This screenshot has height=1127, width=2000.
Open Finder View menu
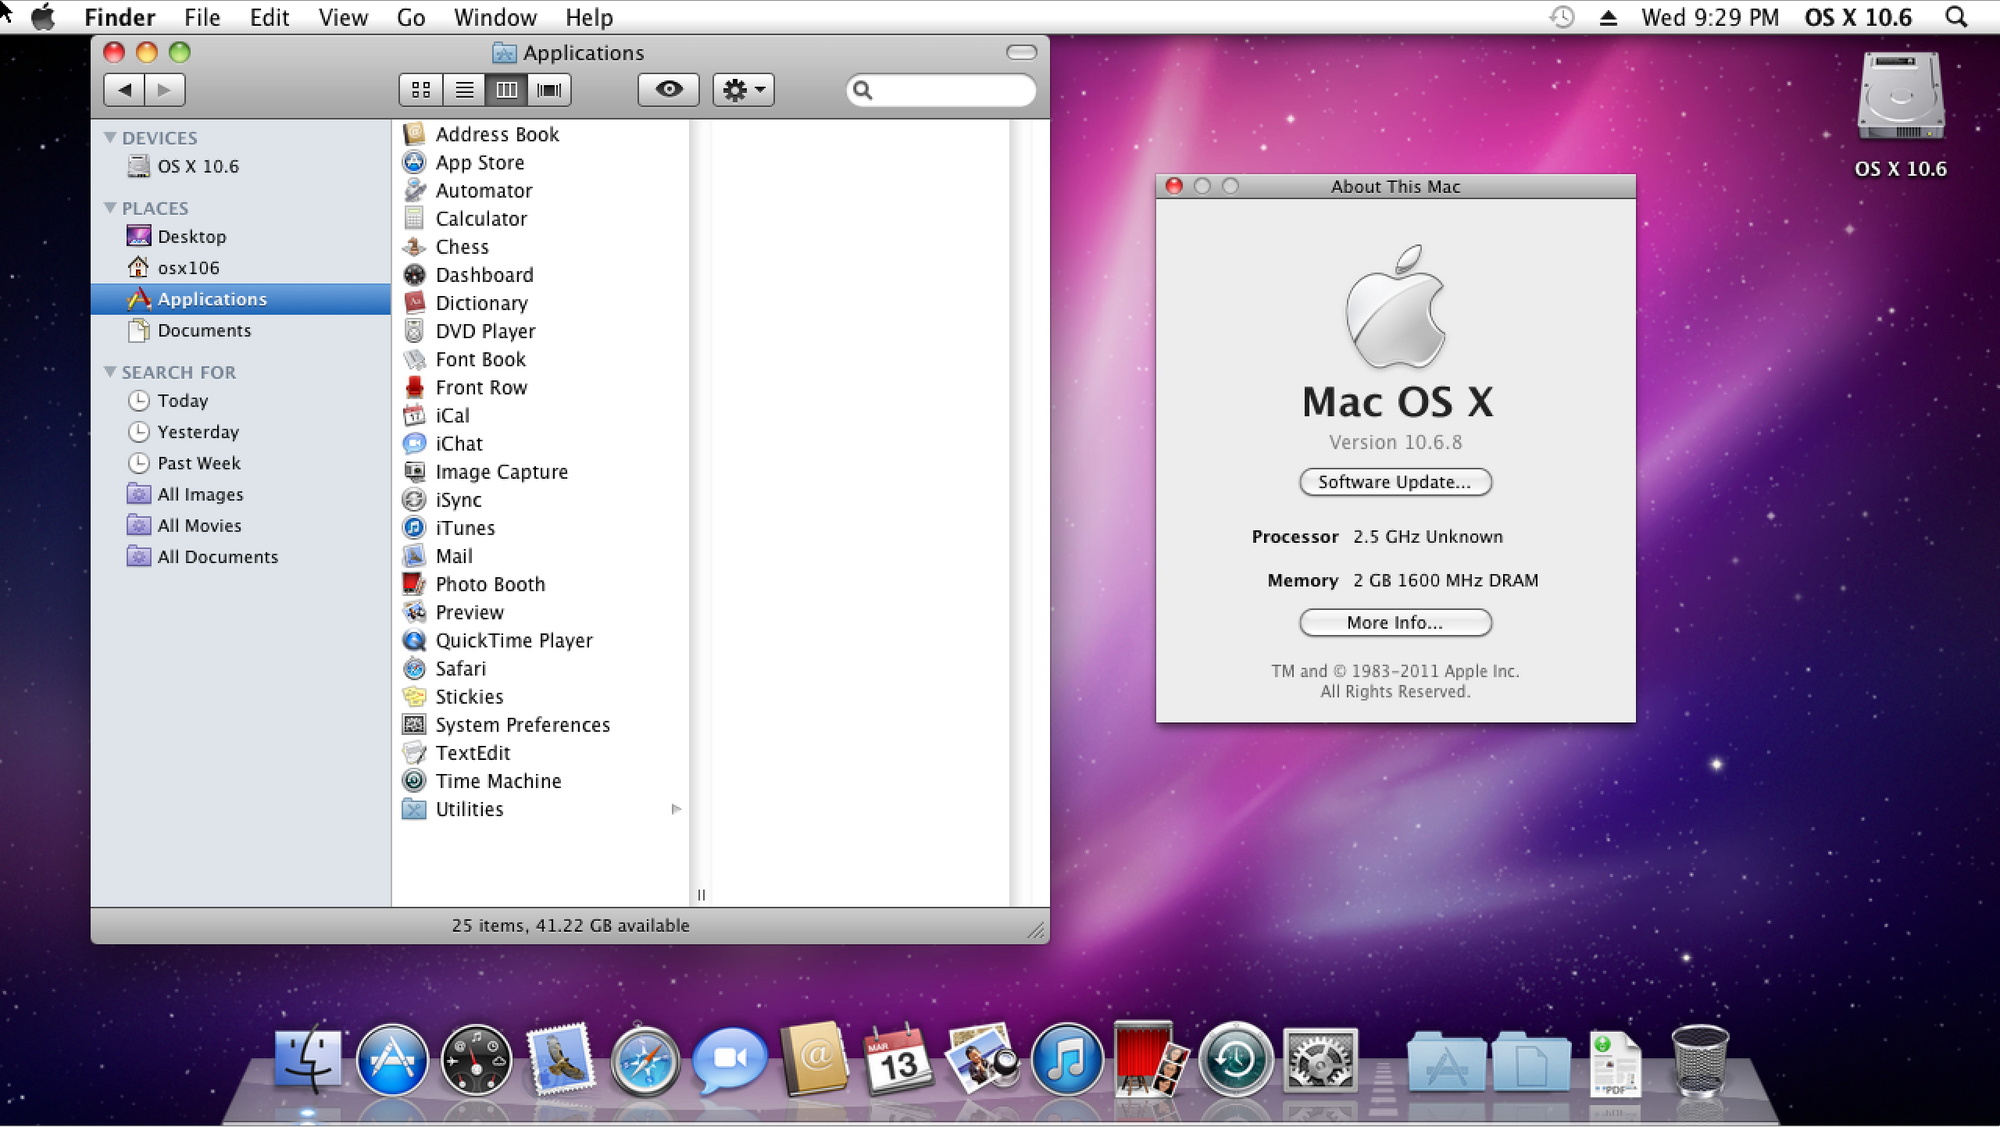coord(341,16)
